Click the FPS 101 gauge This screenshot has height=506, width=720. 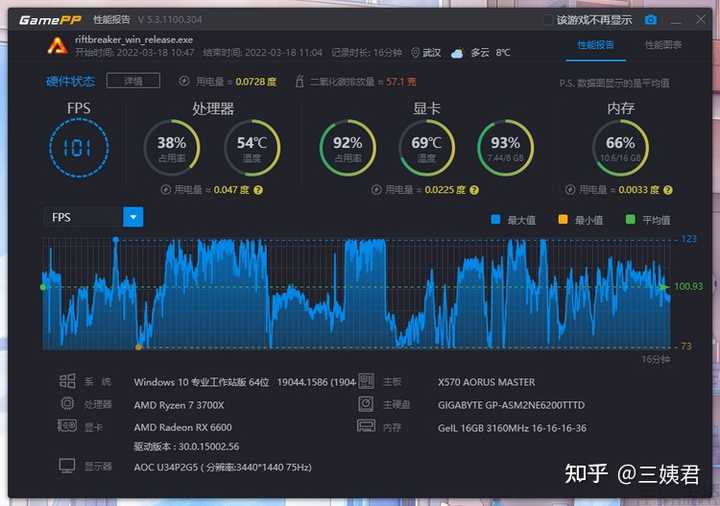point(79,148)
